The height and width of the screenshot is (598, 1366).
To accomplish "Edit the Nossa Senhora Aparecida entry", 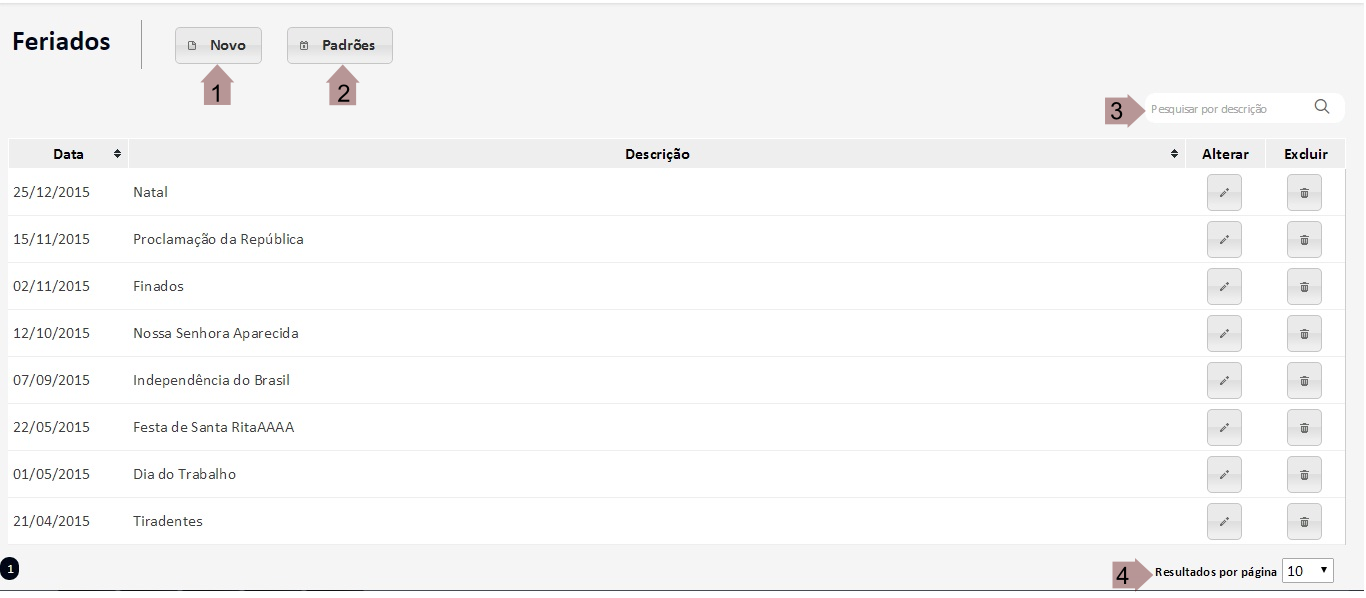I will coord(1224,334).
